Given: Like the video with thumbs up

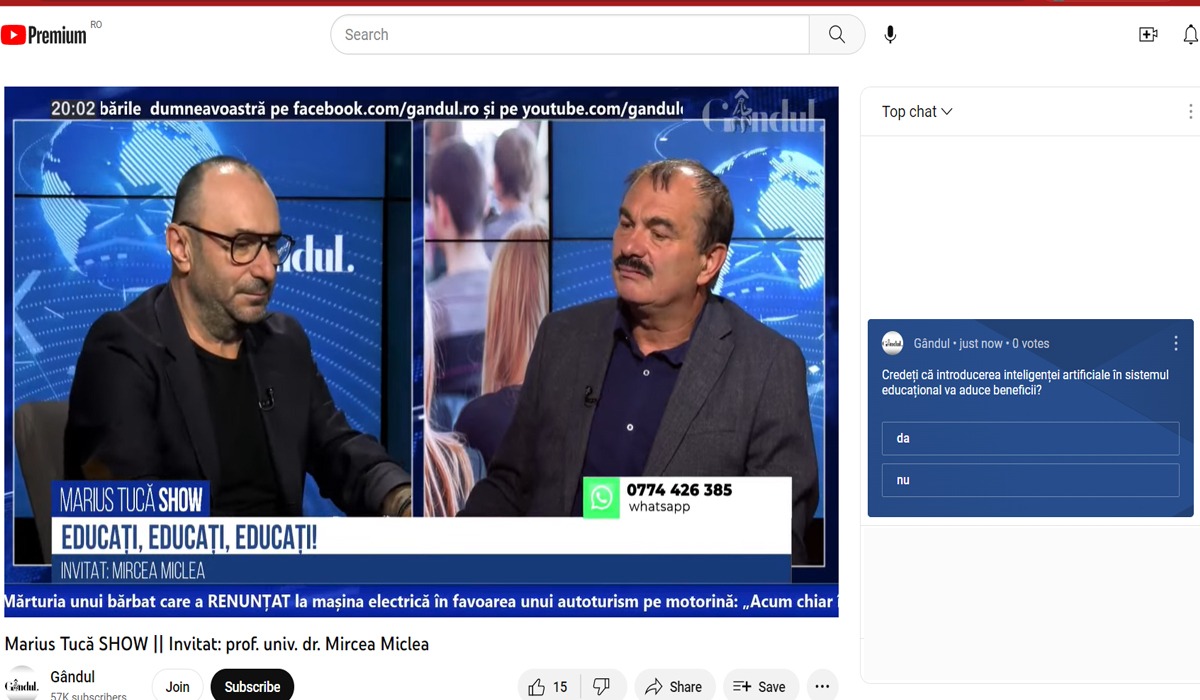Looking at the screenshot, I should (x=548, y=686).
